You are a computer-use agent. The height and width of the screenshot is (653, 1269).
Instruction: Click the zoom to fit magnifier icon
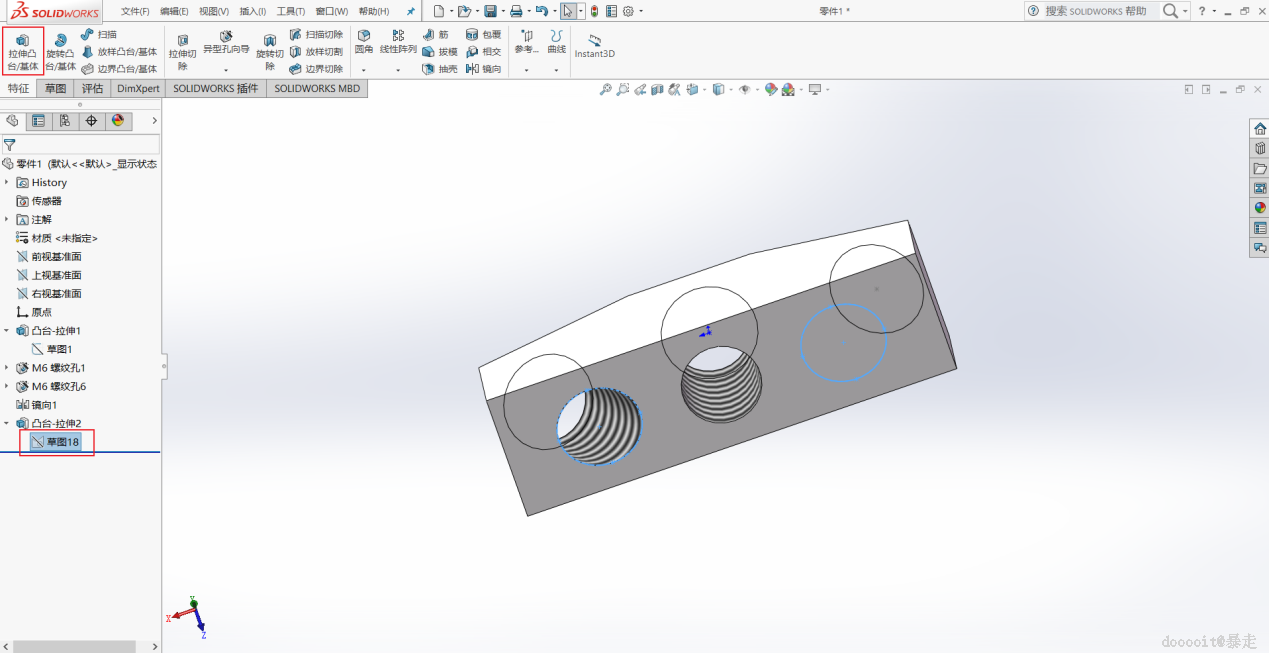click(605, 90)
